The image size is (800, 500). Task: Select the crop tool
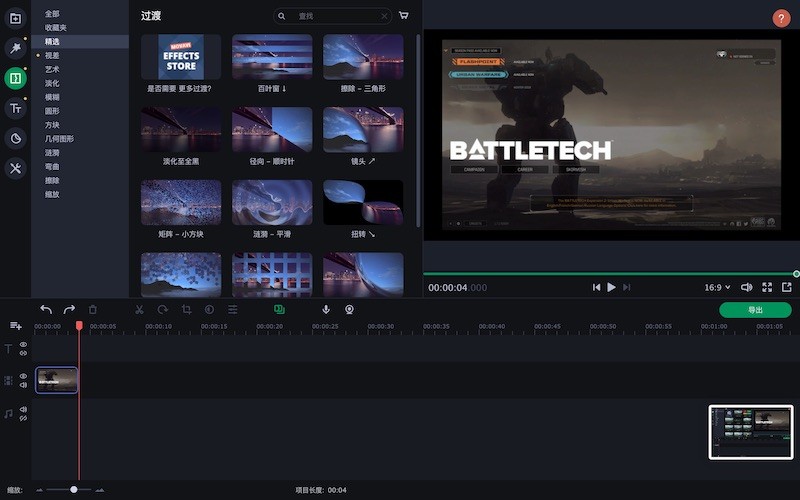pyautogui.click(x=186, y=309)
